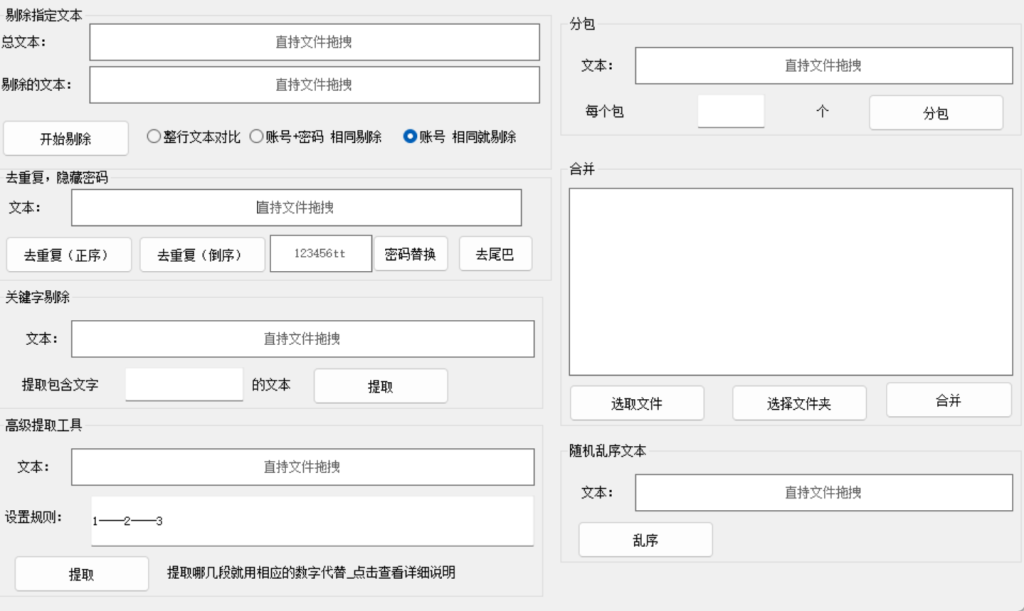Click the 设置规则 field showing 1——2——3
Image resolution: width=1024 pixels, height=611 pixels.
(312, 521)
